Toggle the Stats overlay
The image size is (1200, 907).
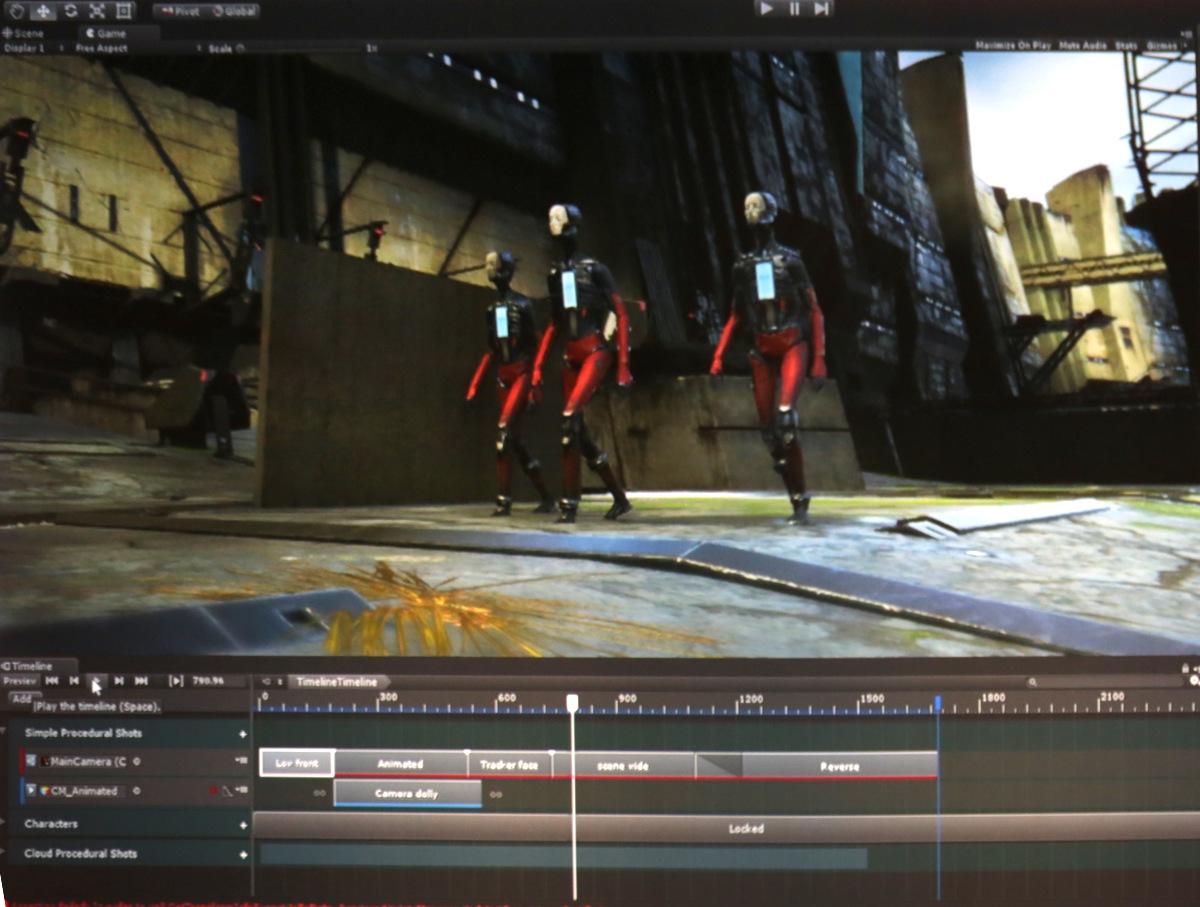coord(1127,46)
